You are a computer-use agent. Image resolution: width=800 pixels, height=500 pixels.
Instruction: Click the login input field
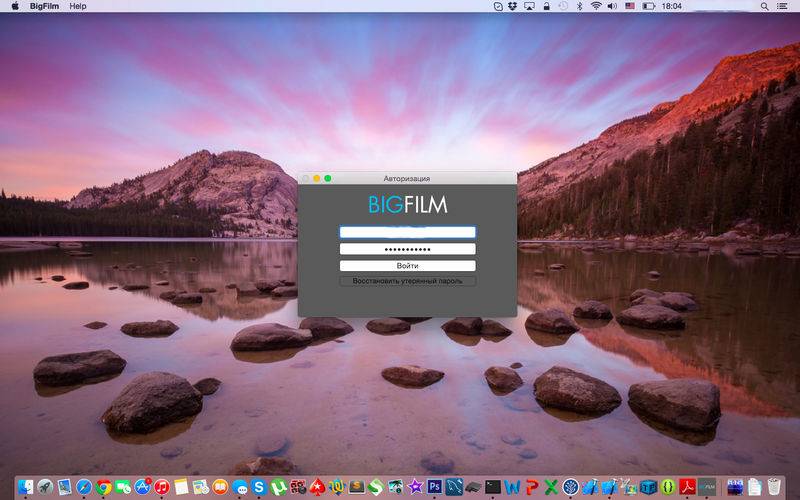pos(408,232)
